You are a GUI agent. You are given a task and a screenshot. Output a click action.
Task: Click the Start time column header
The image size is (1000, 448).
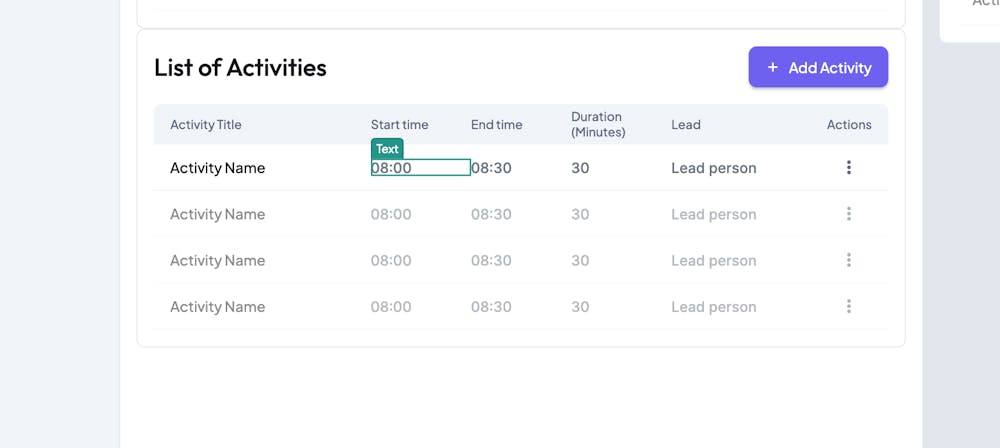coord(399,125)
